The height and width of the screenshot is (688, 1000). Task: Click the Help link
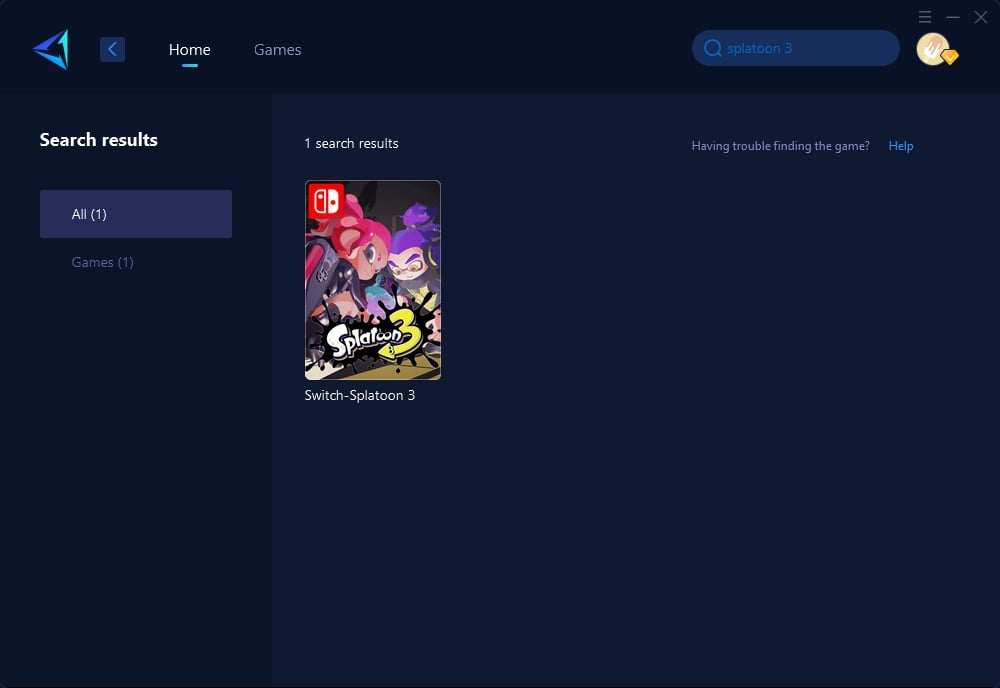(x=901, y=146)
